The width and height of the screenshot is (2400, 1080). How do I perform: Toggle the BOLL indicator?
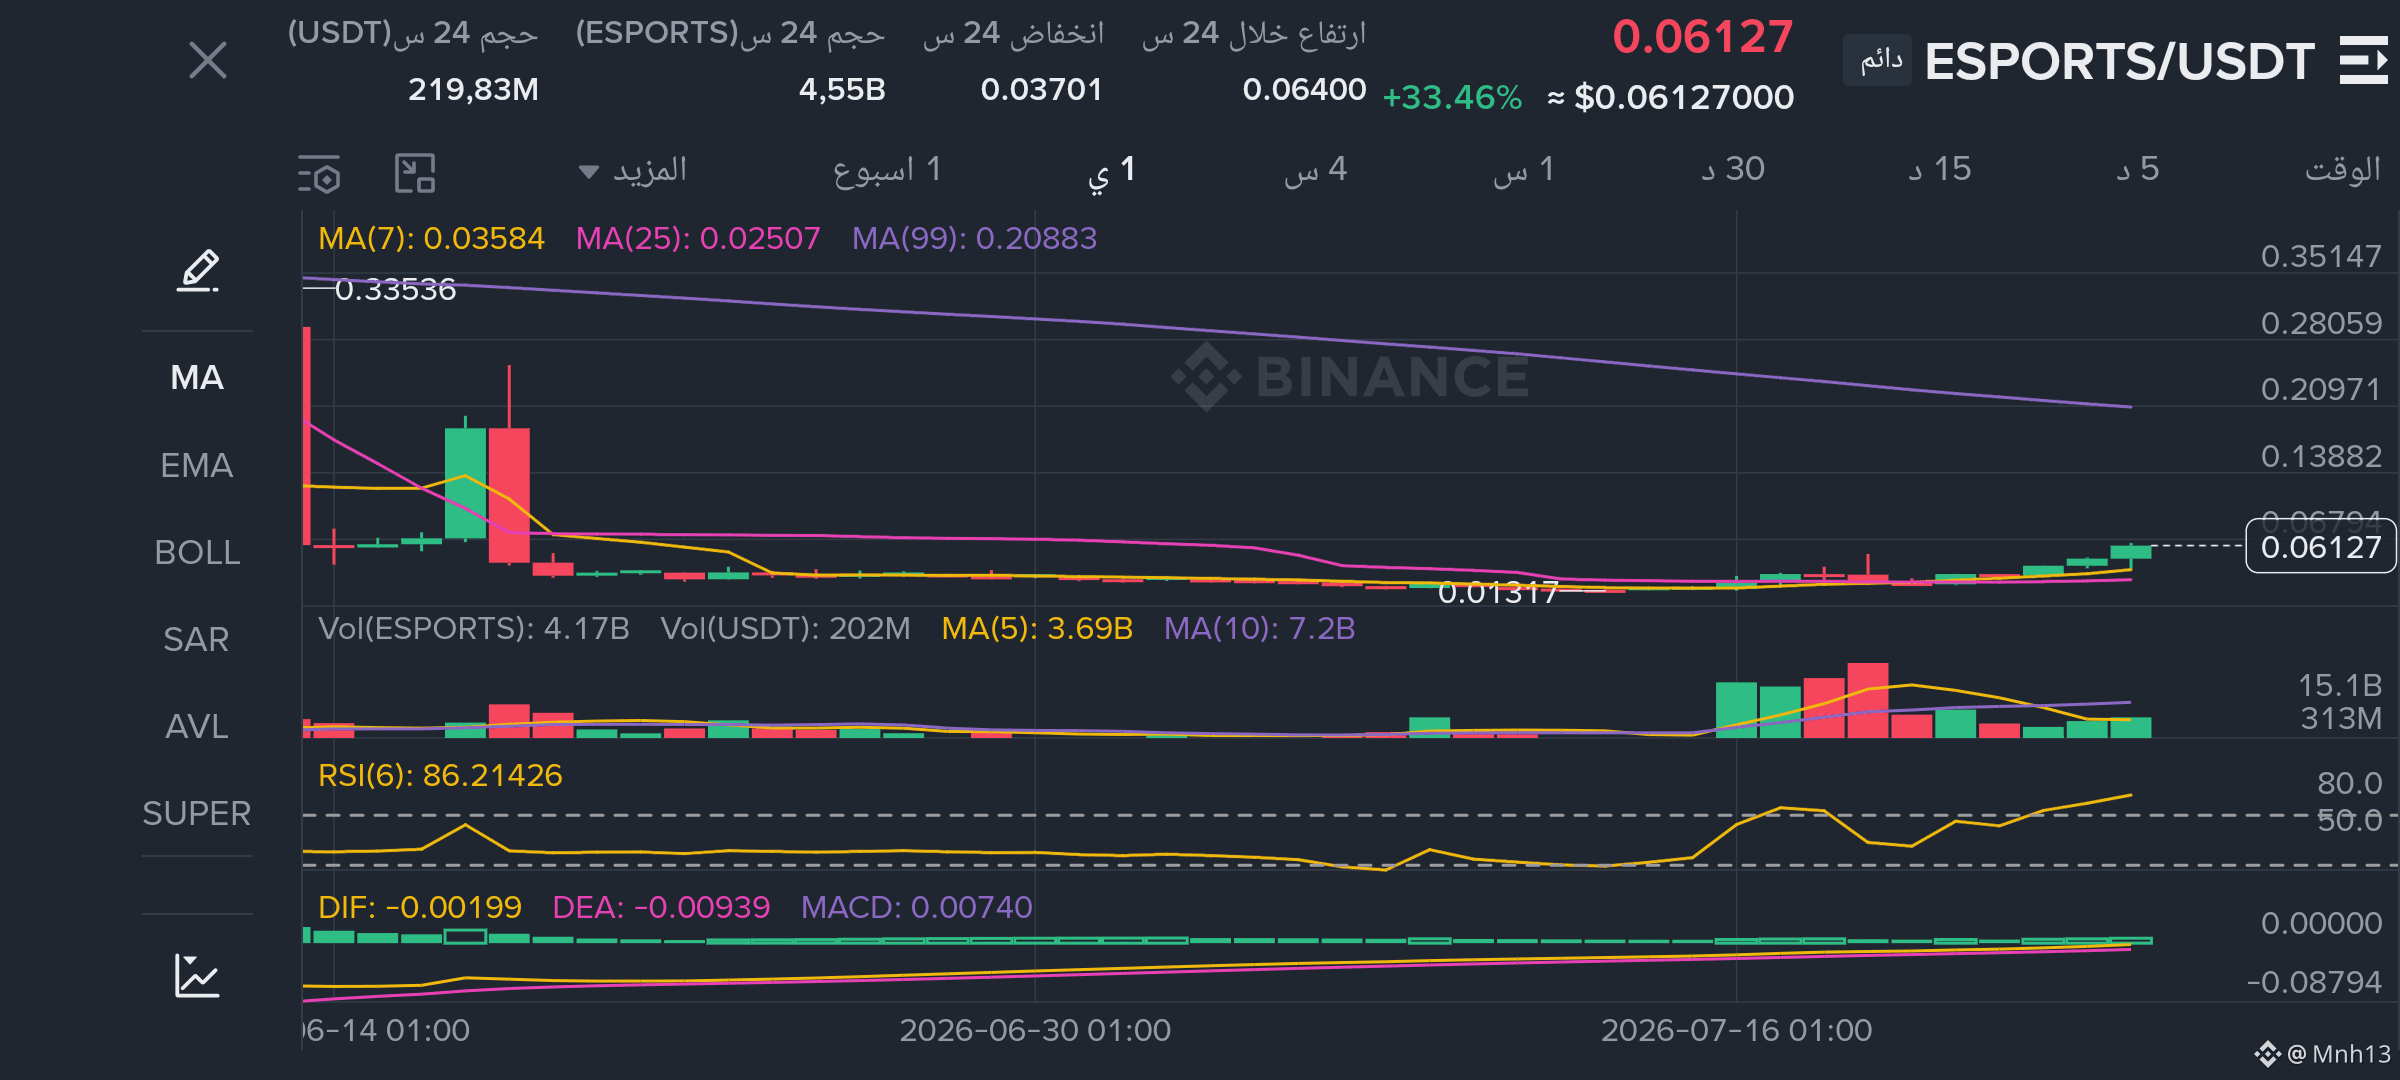pos(197,553)
